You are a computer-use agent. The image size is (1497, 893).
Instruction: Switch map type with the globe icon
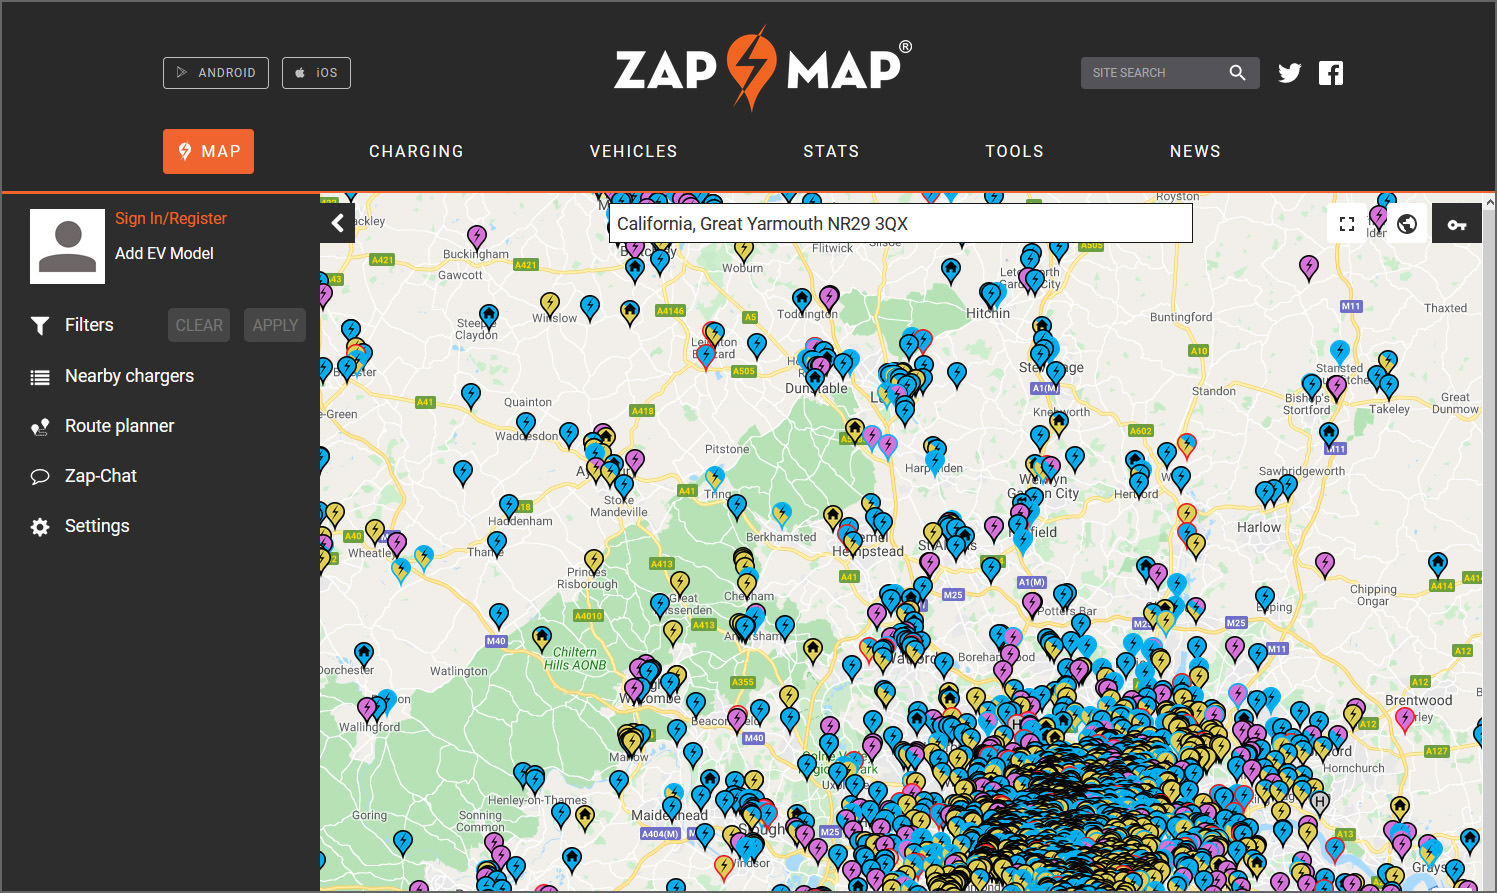coord(1407,224)
